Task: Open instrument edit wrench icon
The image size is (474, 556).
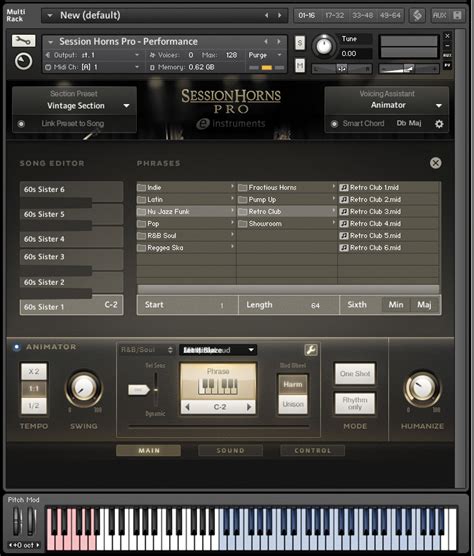Action: [x=23, y=41]
